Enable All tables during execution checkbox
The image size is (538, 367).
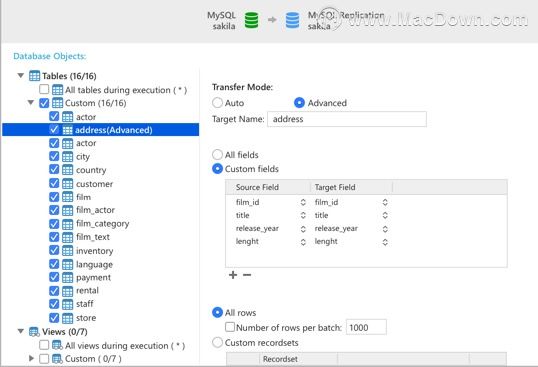[x=44, y=90]
